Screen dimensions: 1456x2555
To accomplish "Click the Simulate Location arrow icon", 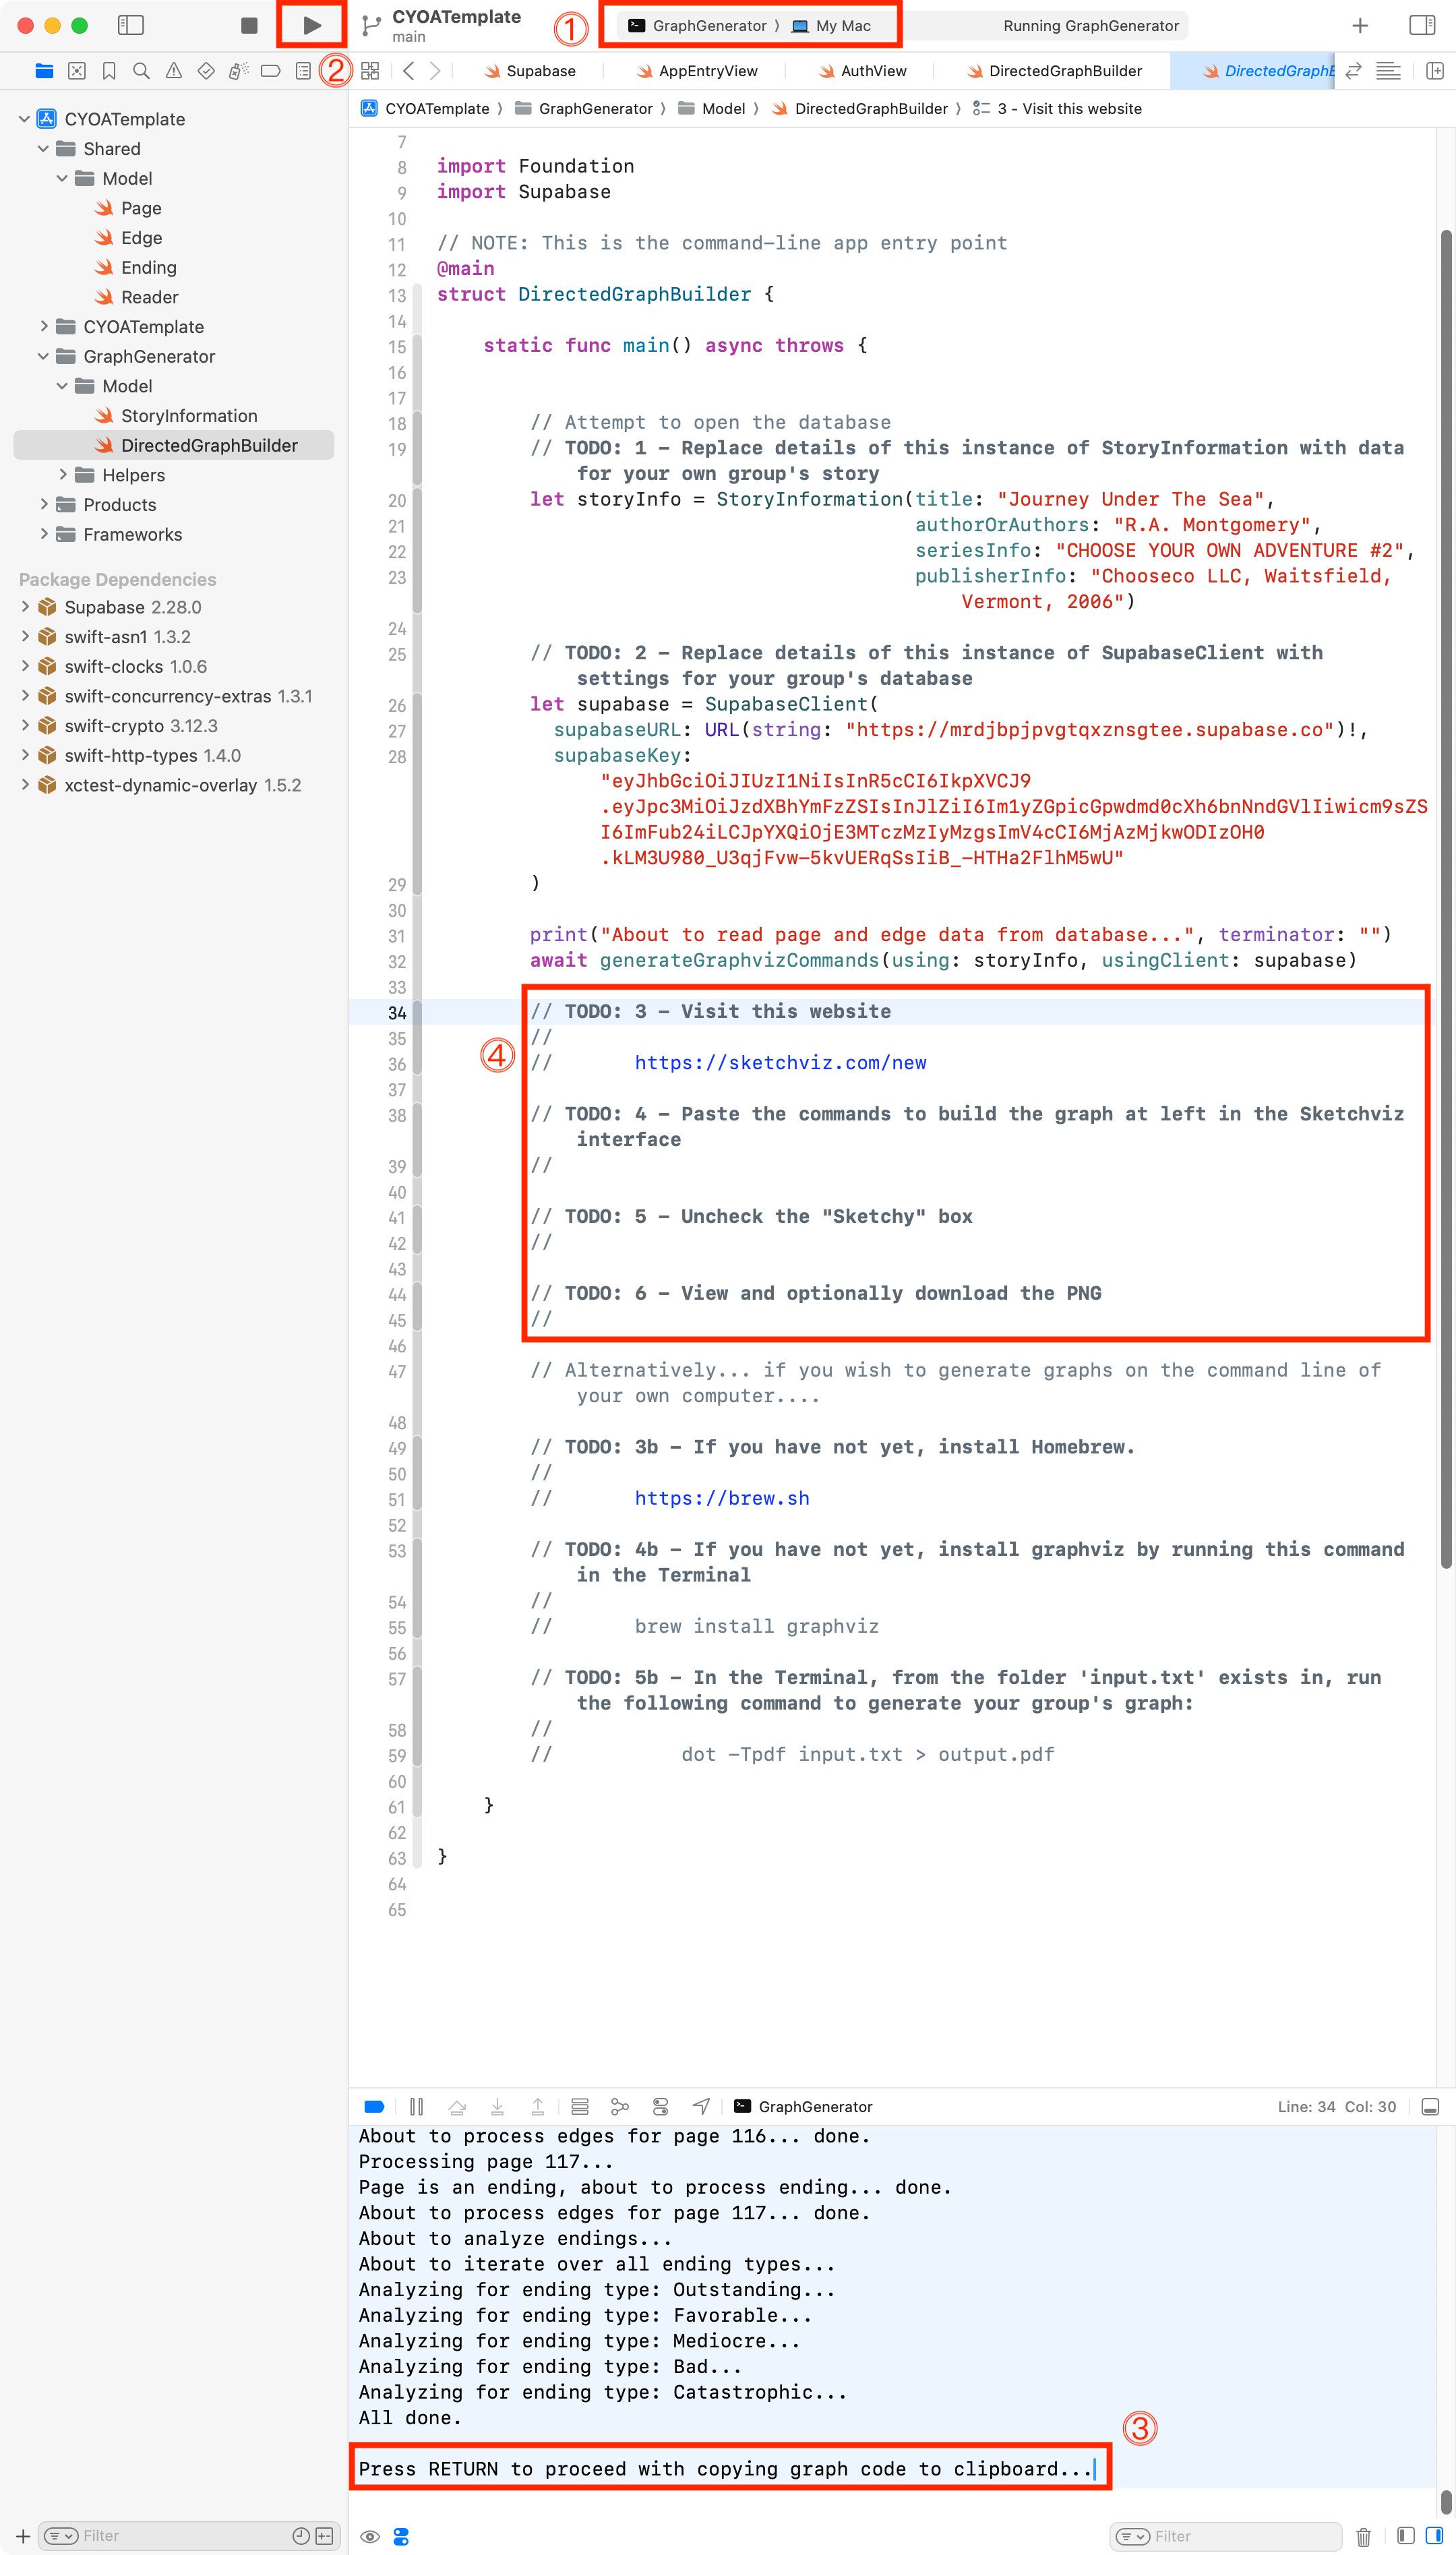I will 701,2106.
